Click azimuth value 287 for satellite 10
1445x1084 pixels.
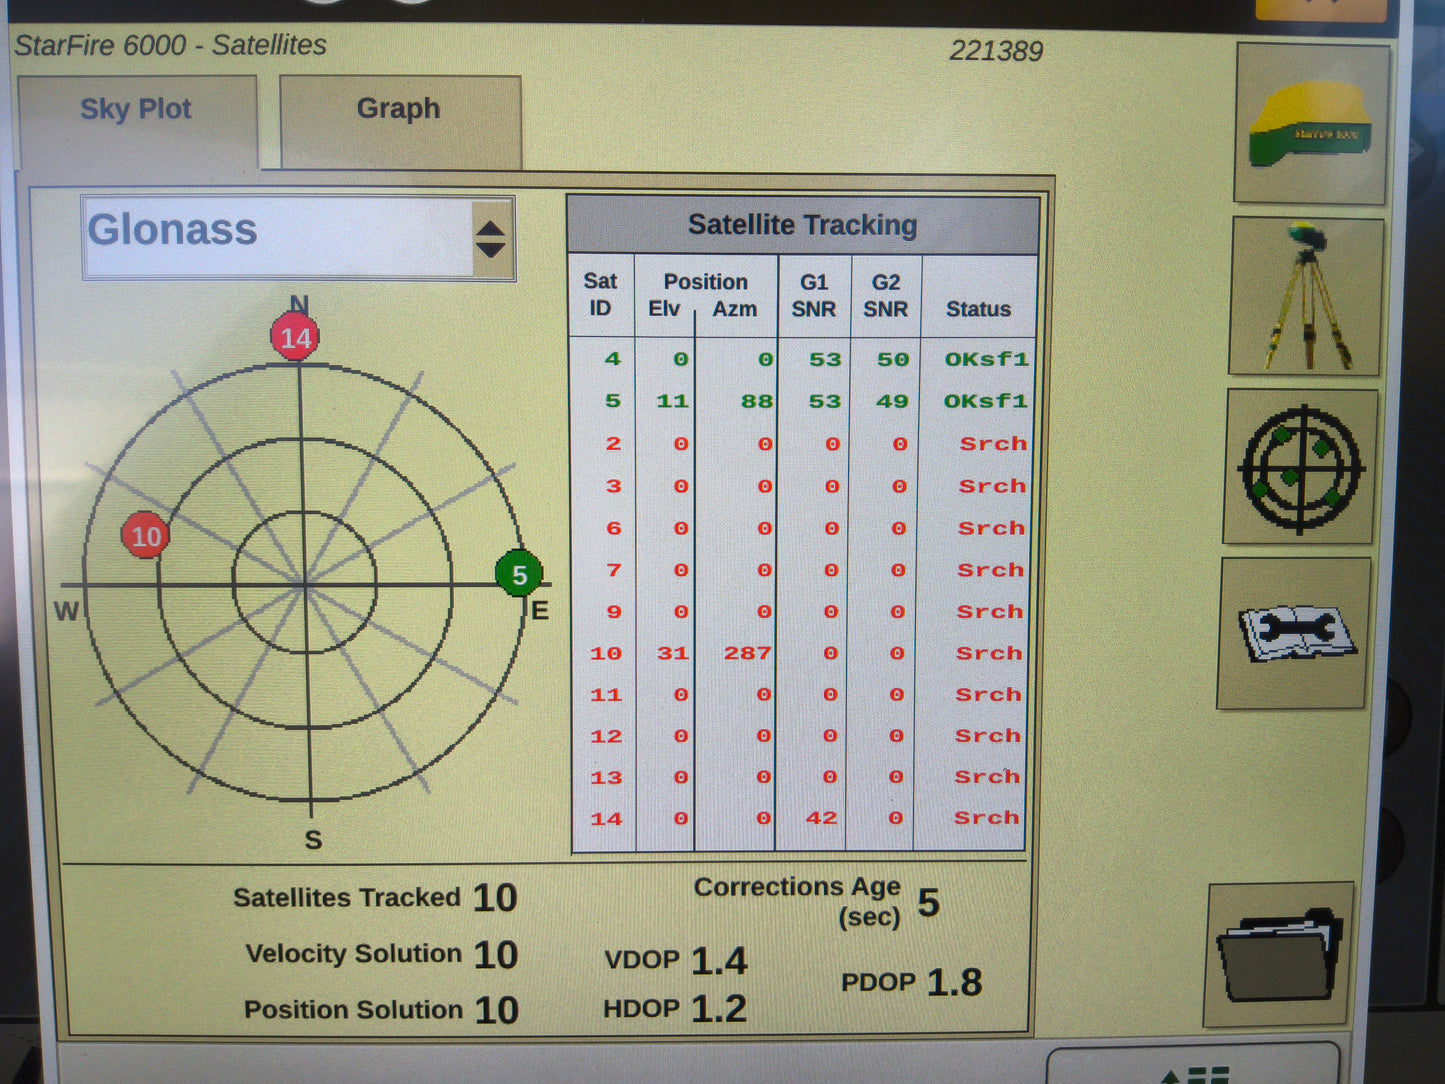(747, 653)
